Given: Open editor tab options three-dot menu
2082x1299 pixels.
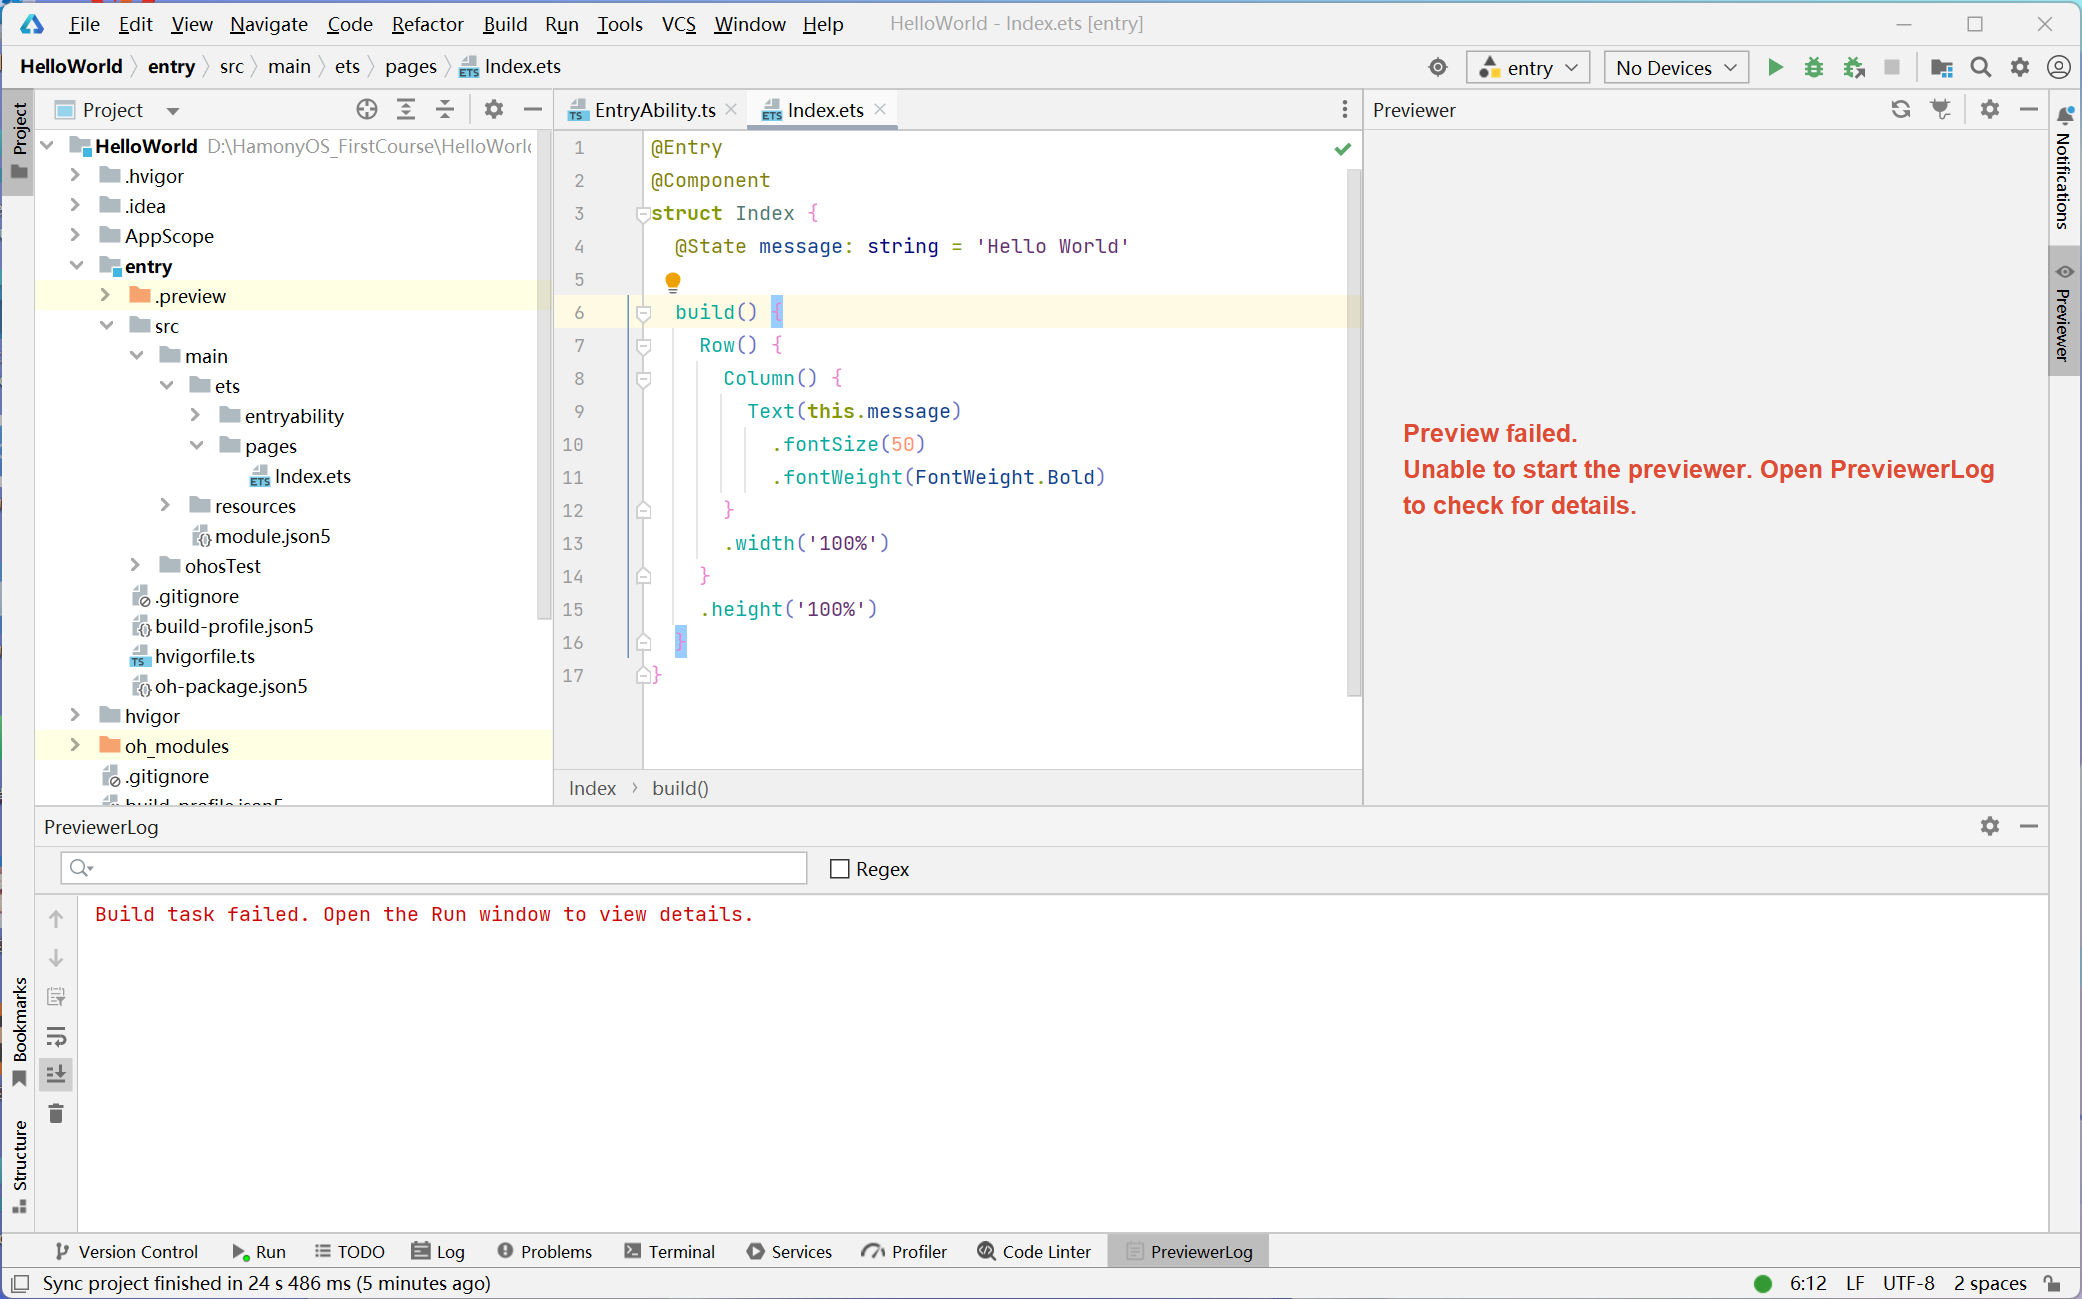Looking at the screenshot, I should (x=1345, y=109).
